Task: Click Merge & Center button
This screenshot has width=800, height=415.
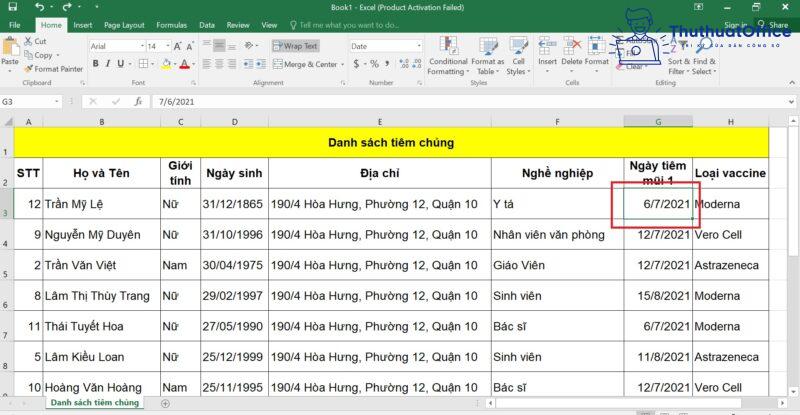Action: (305, 64)
